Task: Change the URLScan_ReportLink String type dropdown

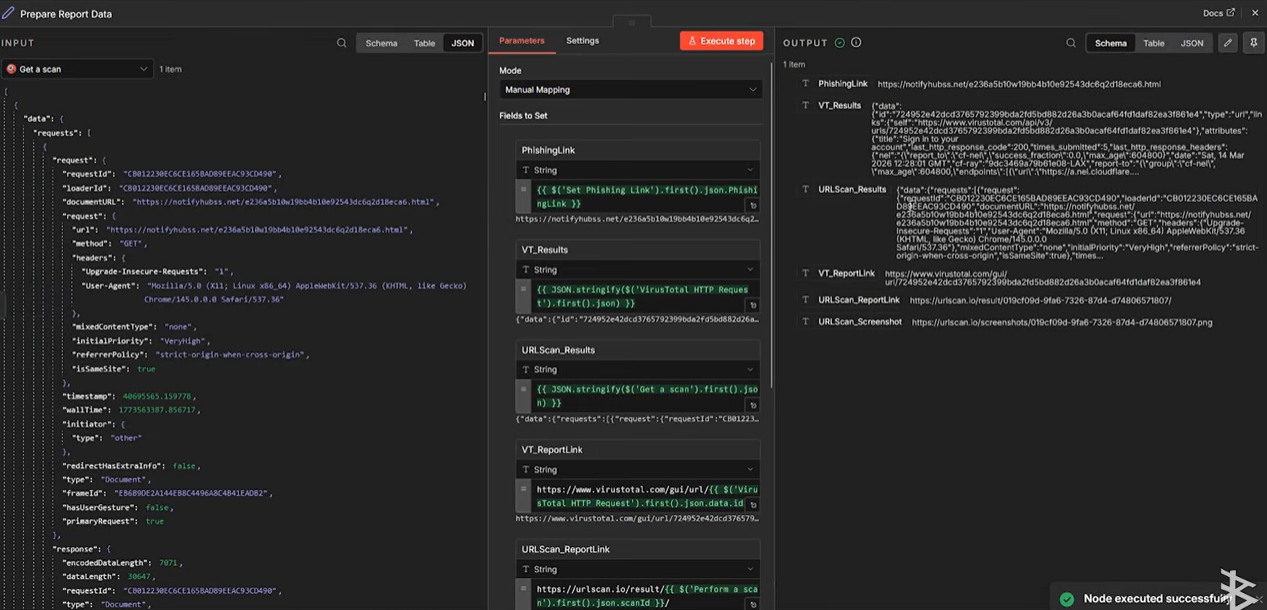Action: click(637, 569)
